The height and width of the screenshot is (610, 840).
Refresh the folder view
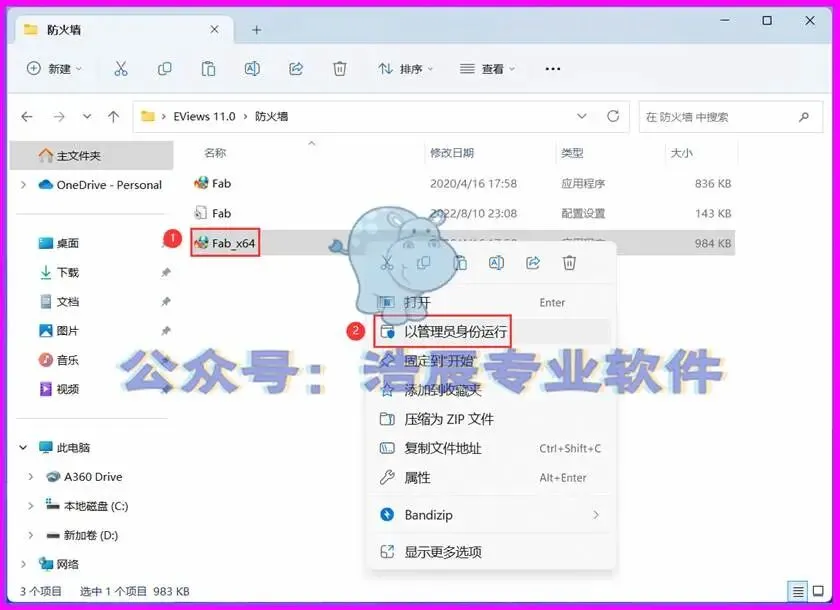point(613,116)
